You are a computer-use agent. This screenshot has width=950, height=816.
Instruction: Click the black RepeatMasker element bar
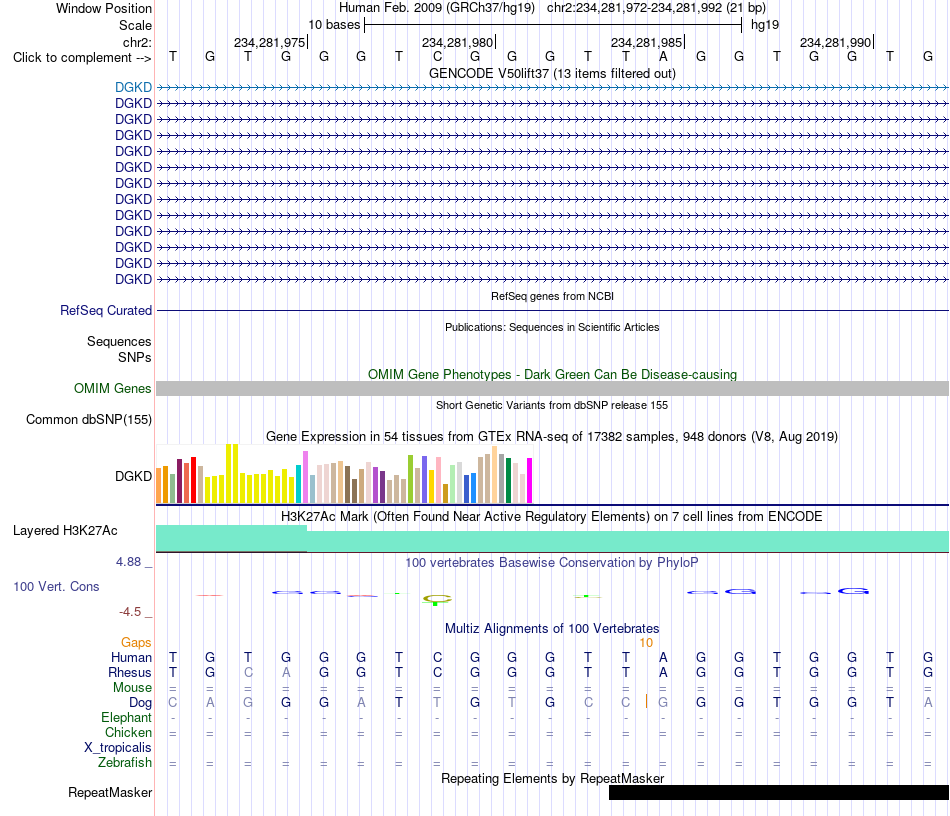tap(779, 792)
